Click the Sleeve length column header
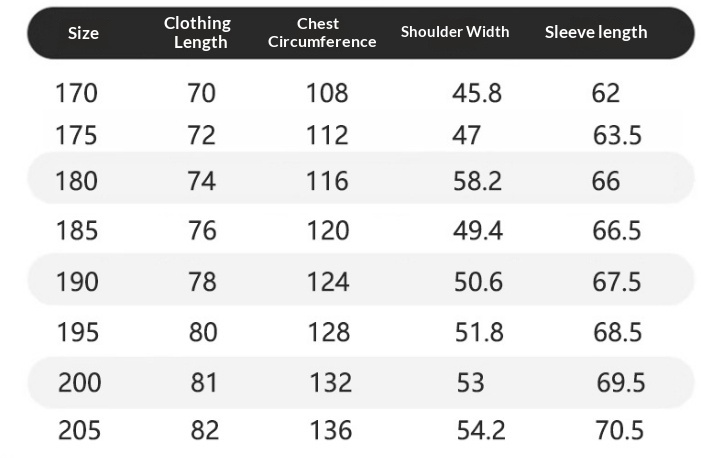Image resolution: width=701 pixels, height=458 pixels. pos(596,32)
